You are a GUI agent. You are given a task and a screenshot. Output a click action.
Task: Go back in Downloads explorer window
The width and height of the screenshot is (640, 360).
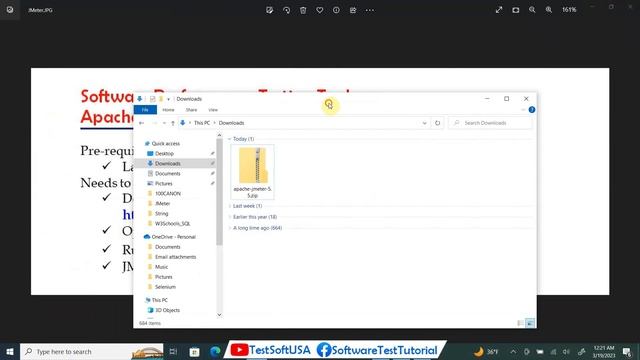pos(142,123)
